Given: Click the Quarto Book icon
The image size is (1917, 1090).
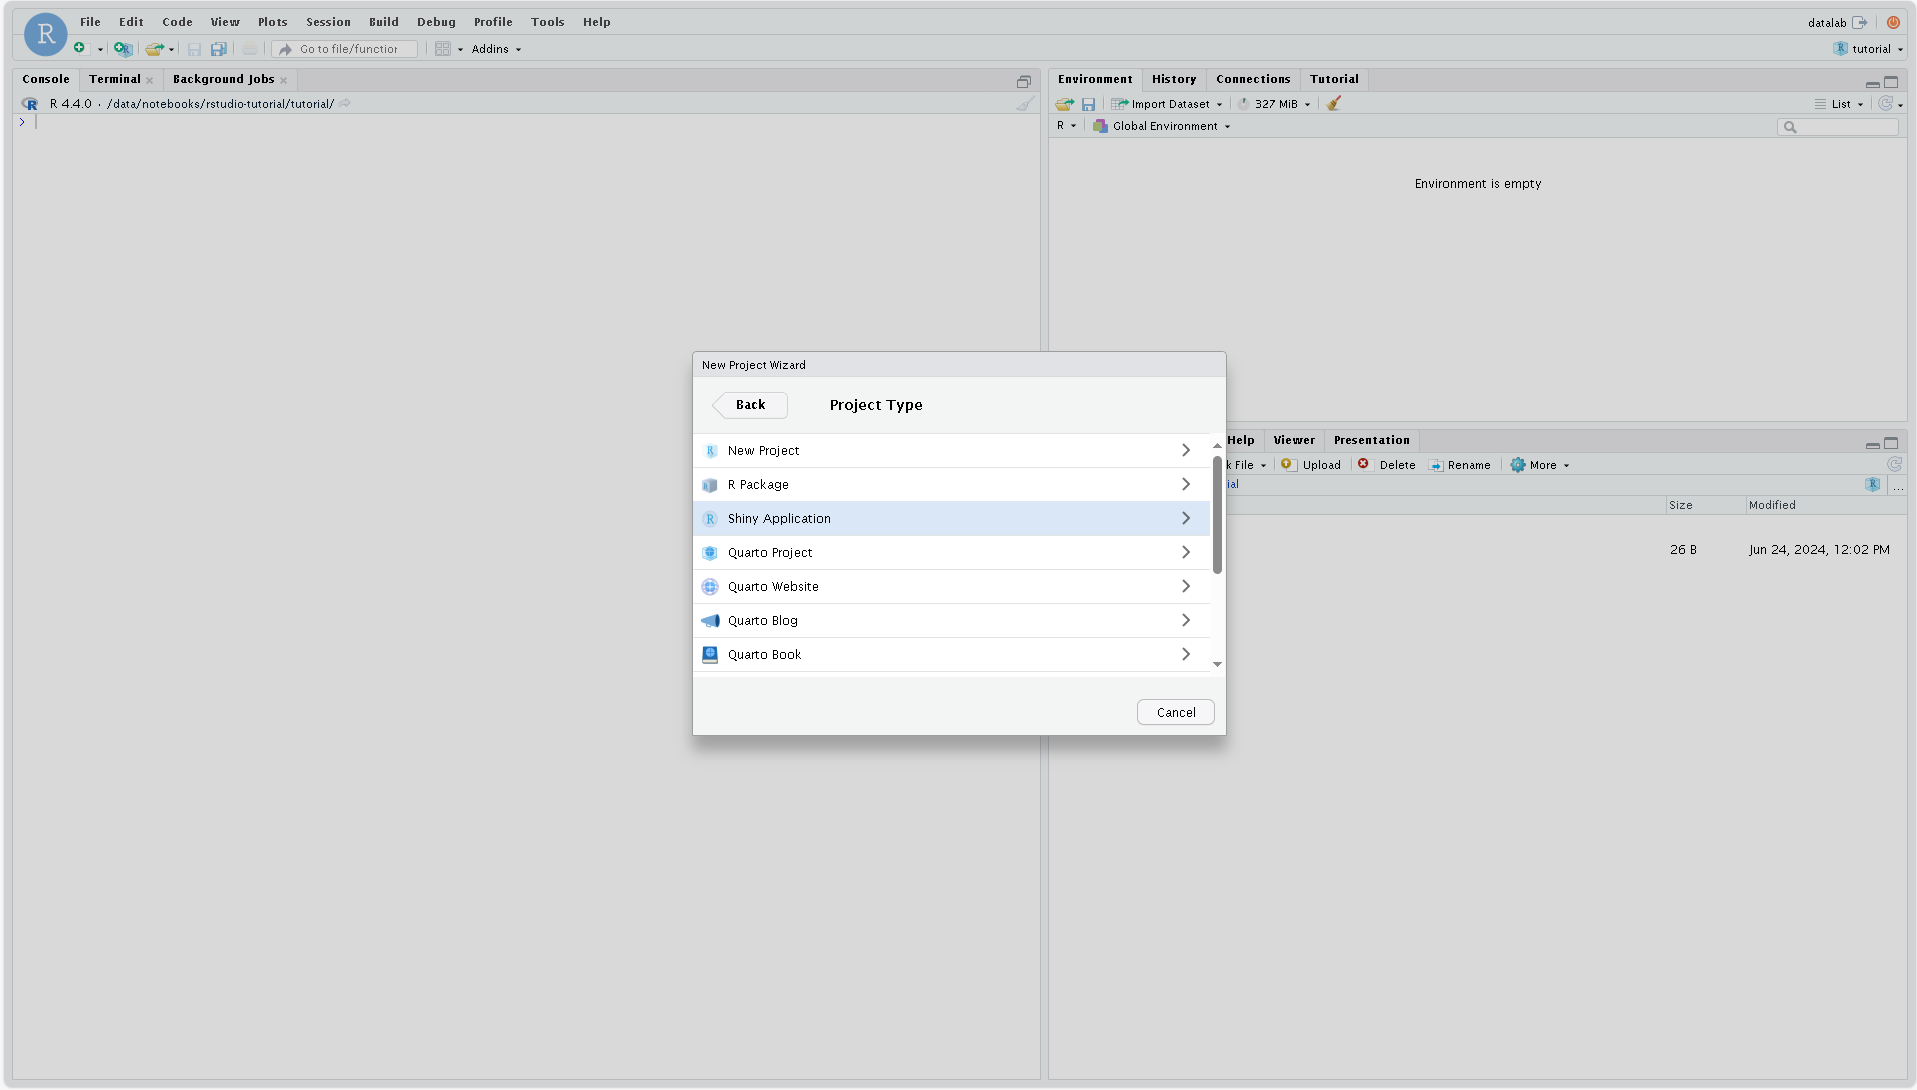Looking at the screenshot, I should (x=710, y=655).
